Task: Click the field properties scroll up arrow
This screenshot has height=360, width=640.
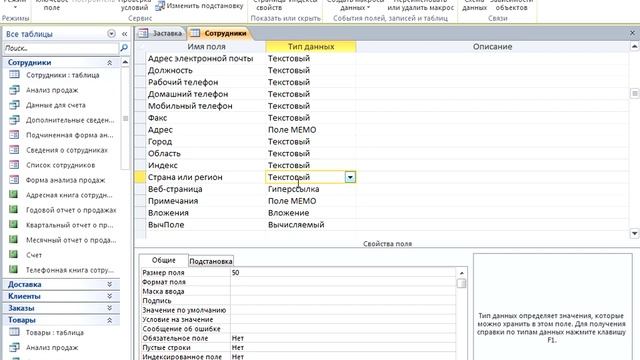Action: click(x=462, y=273)
